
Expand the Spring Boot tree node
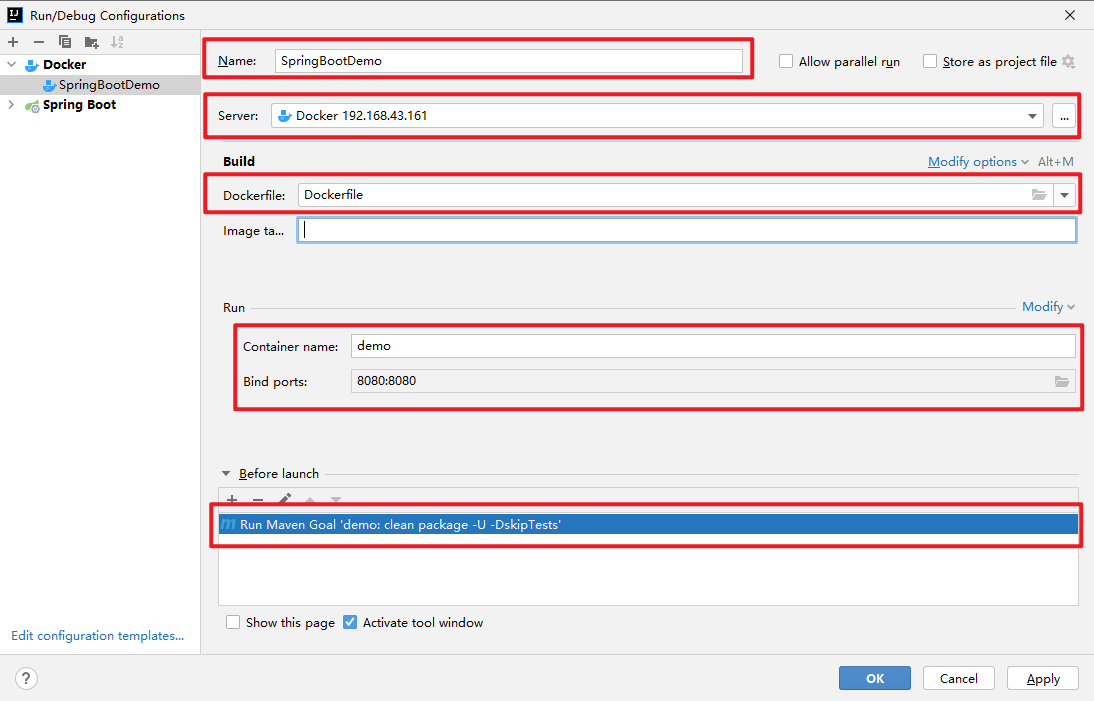click(x=12, y=105)
